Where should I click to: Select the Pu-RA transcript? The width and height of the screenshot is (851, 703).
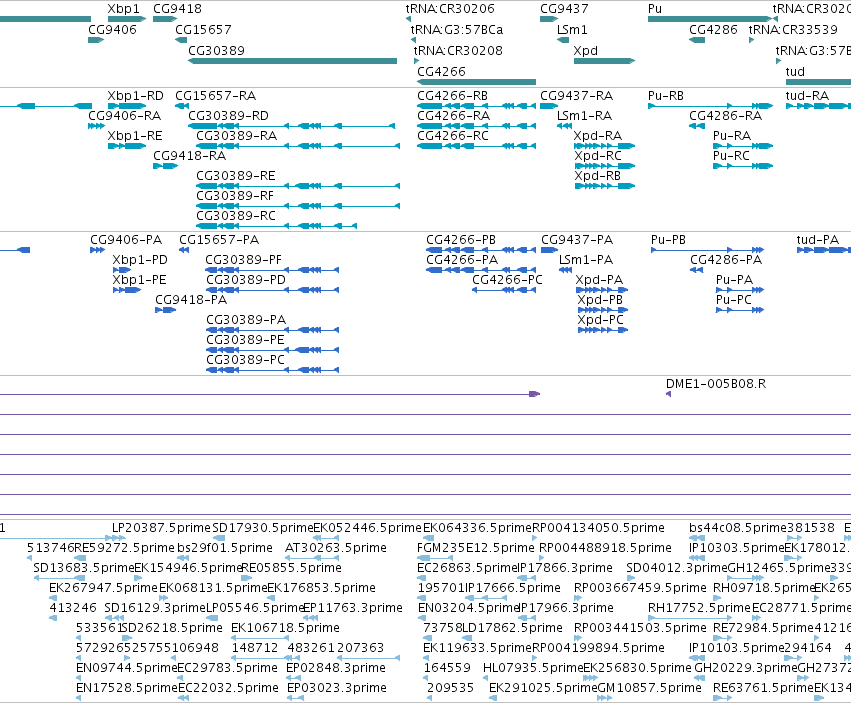(x=743, y=146)
